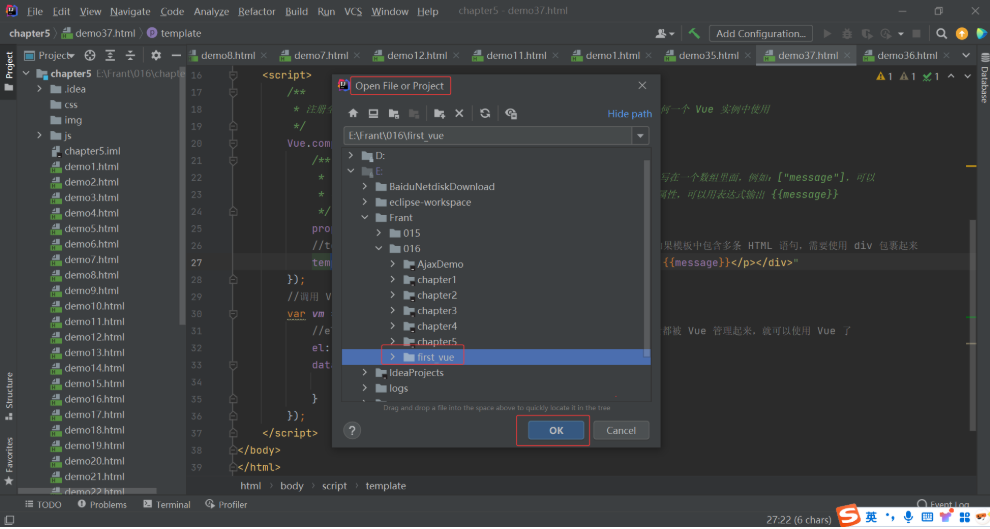Click the Delete (X) icon in the dialog toolbar
990x529 pixels.
pos(459,114)
